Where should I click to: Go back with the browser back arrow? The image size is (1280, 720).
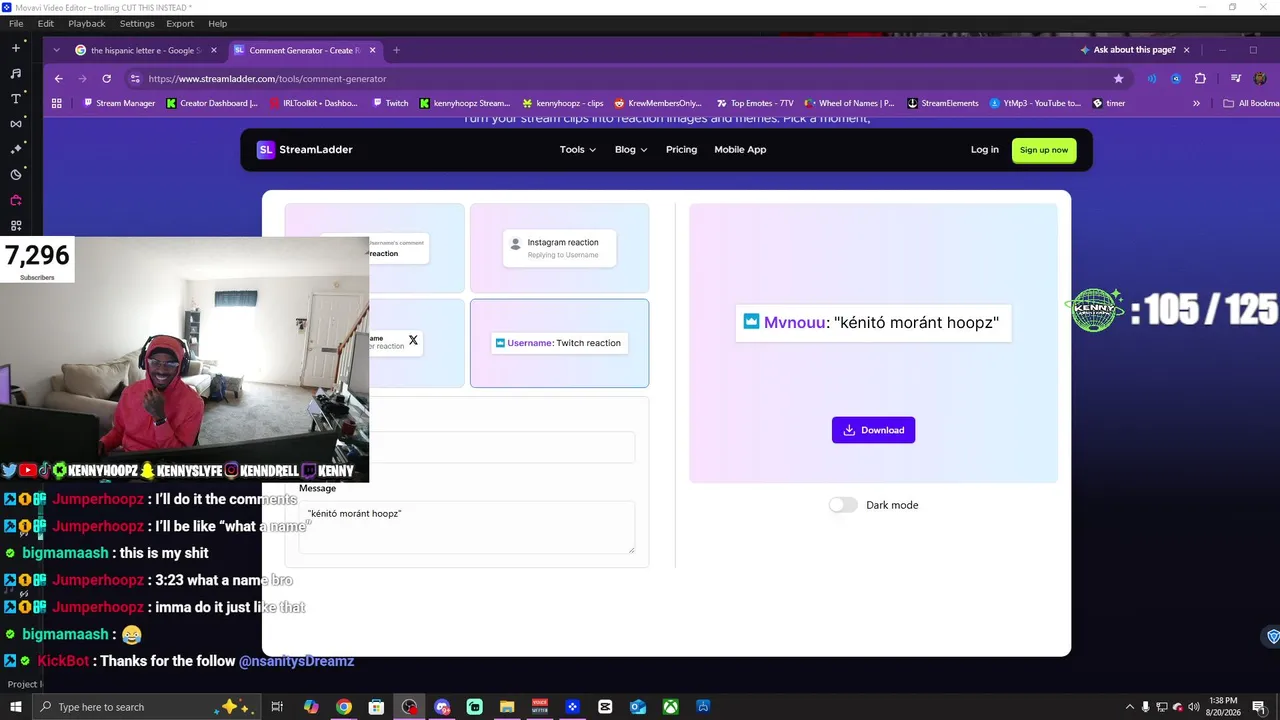[x=59, y=79]
